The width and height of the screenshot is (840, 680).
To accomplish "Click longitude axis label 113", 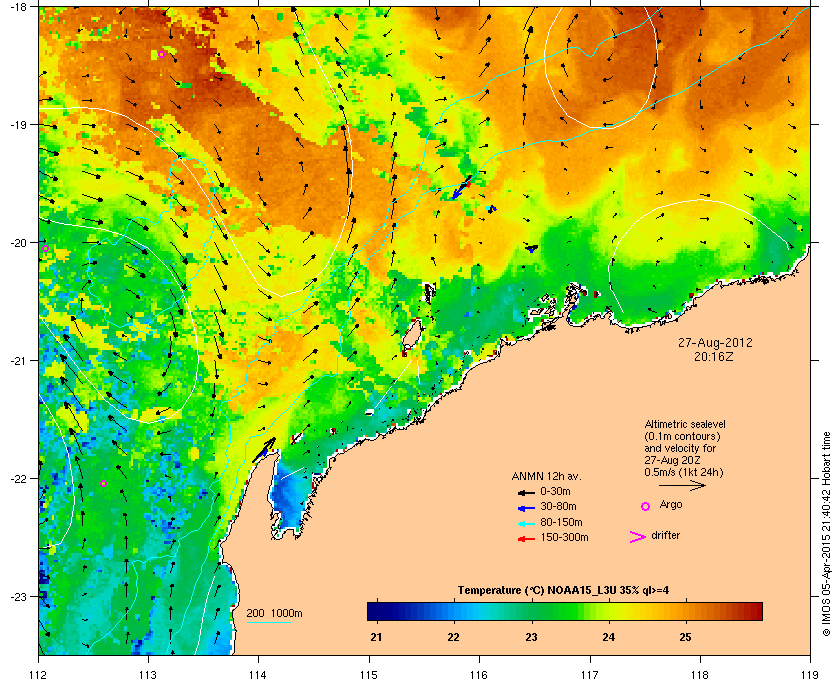I will click(148, 675).
